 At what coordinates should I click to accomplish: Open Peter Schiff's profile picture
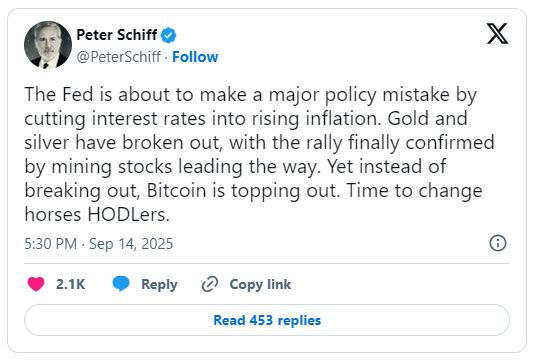coord(48,45)
